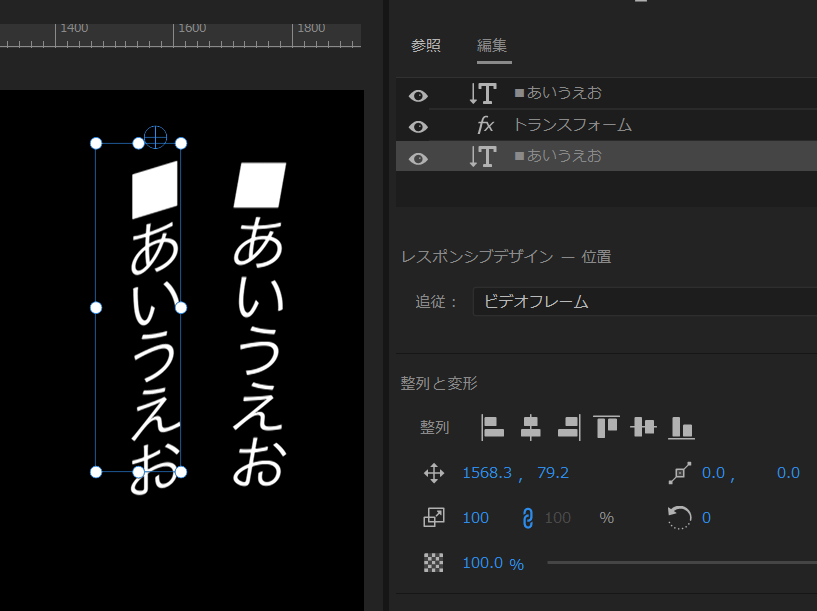Edit the second anchor point value 0.0
Screen dimensions: 817x611
[788, 473]
